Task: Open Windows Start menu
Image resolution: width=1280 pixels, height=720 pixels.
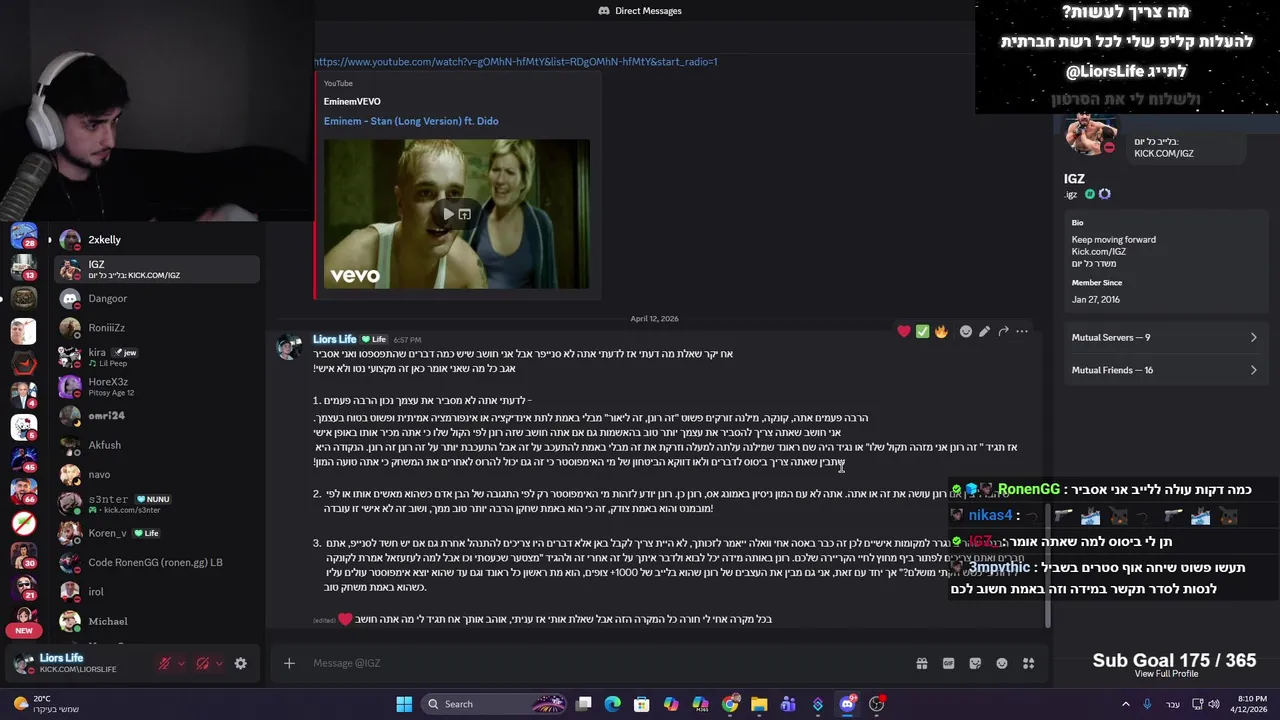Action: click(x=404, y=704)
